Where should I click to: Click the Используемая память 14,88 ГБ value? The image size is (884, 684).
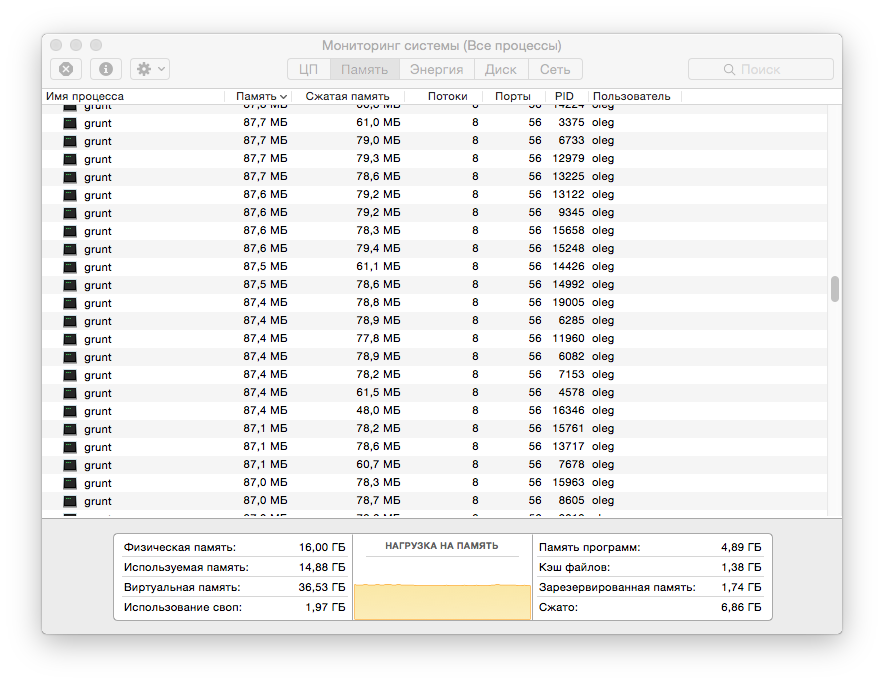(x=322, y=567)
